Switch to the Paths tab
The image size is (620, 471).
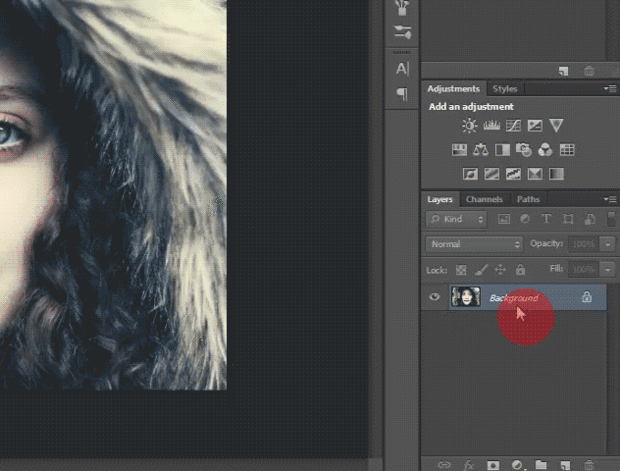pos(528,200)
